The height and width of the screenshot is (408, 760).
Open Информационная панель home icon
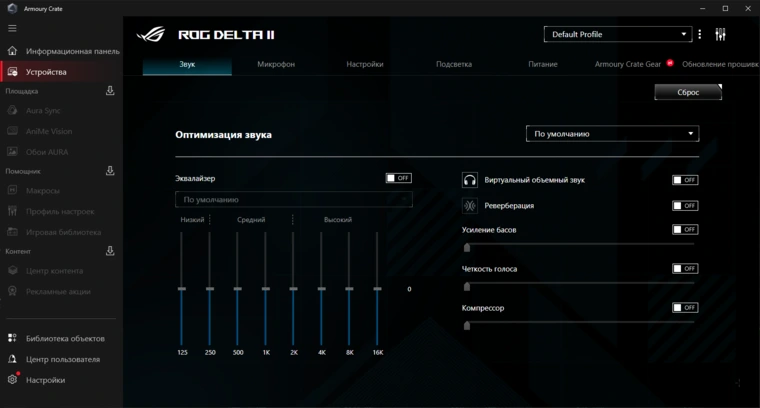coord(12,51)
